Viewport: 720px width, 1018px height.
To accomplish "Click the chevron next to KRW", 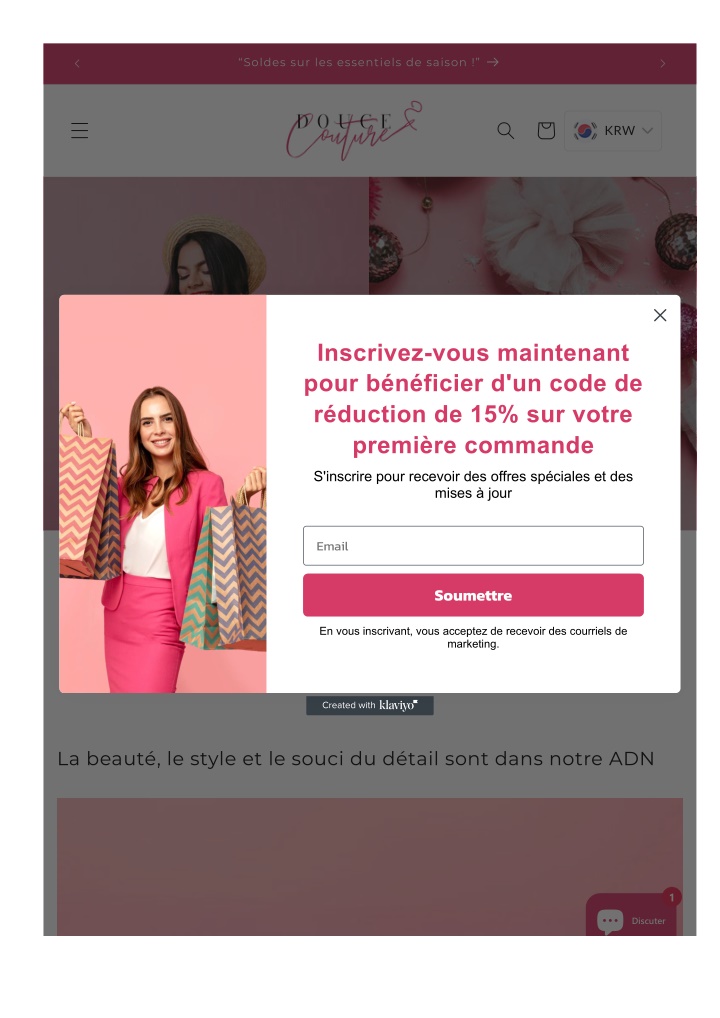I will click(647, 130).
